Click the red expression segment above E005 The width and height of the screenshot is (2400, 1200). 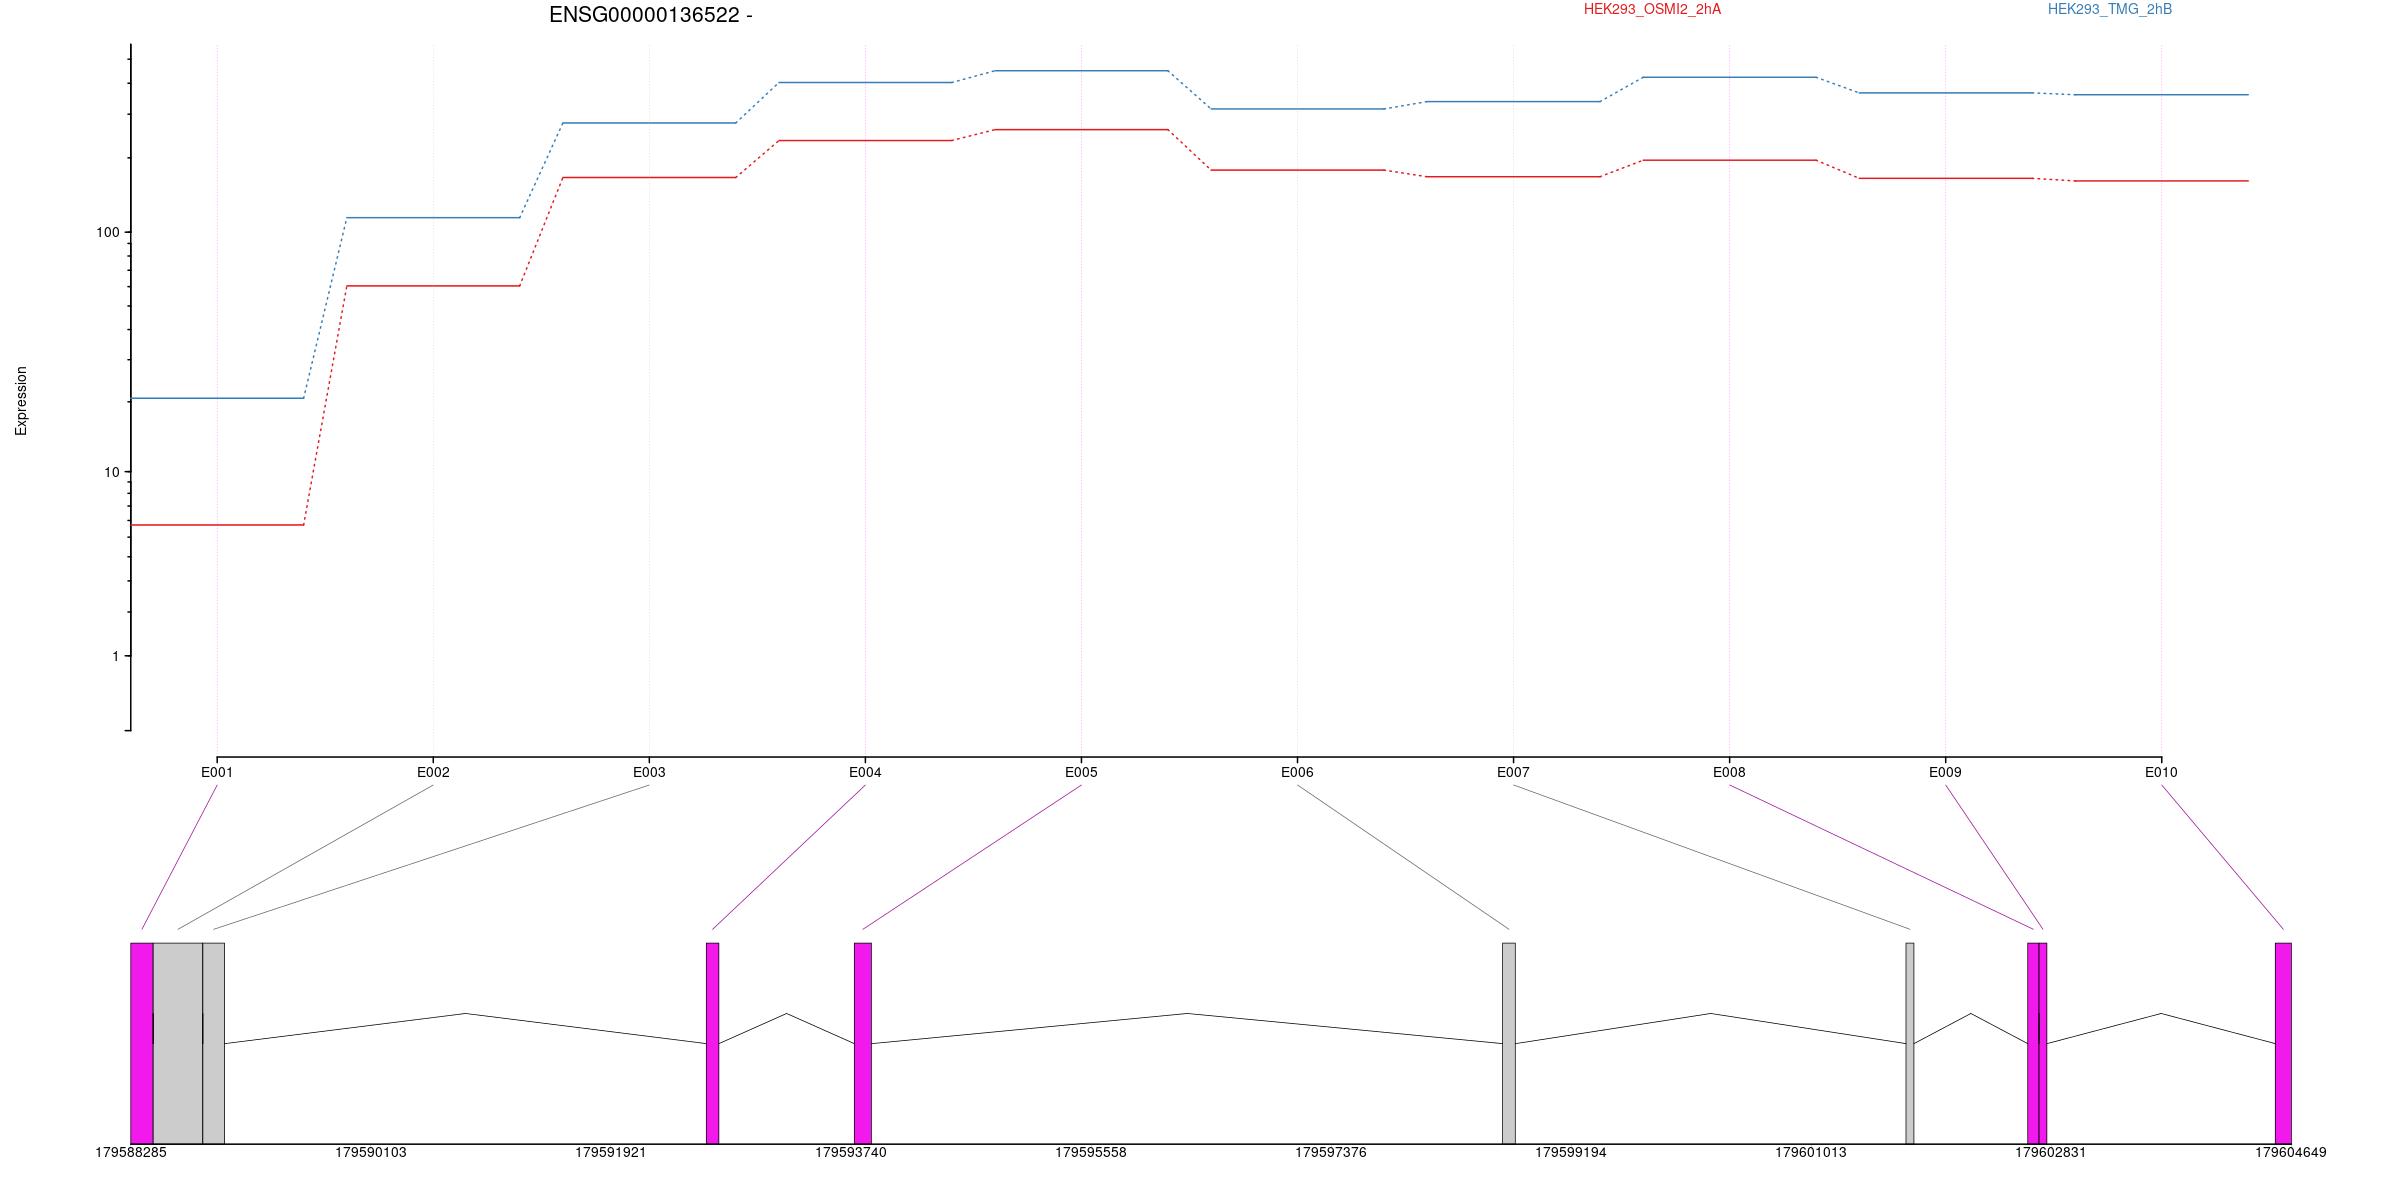(1081, 130)
